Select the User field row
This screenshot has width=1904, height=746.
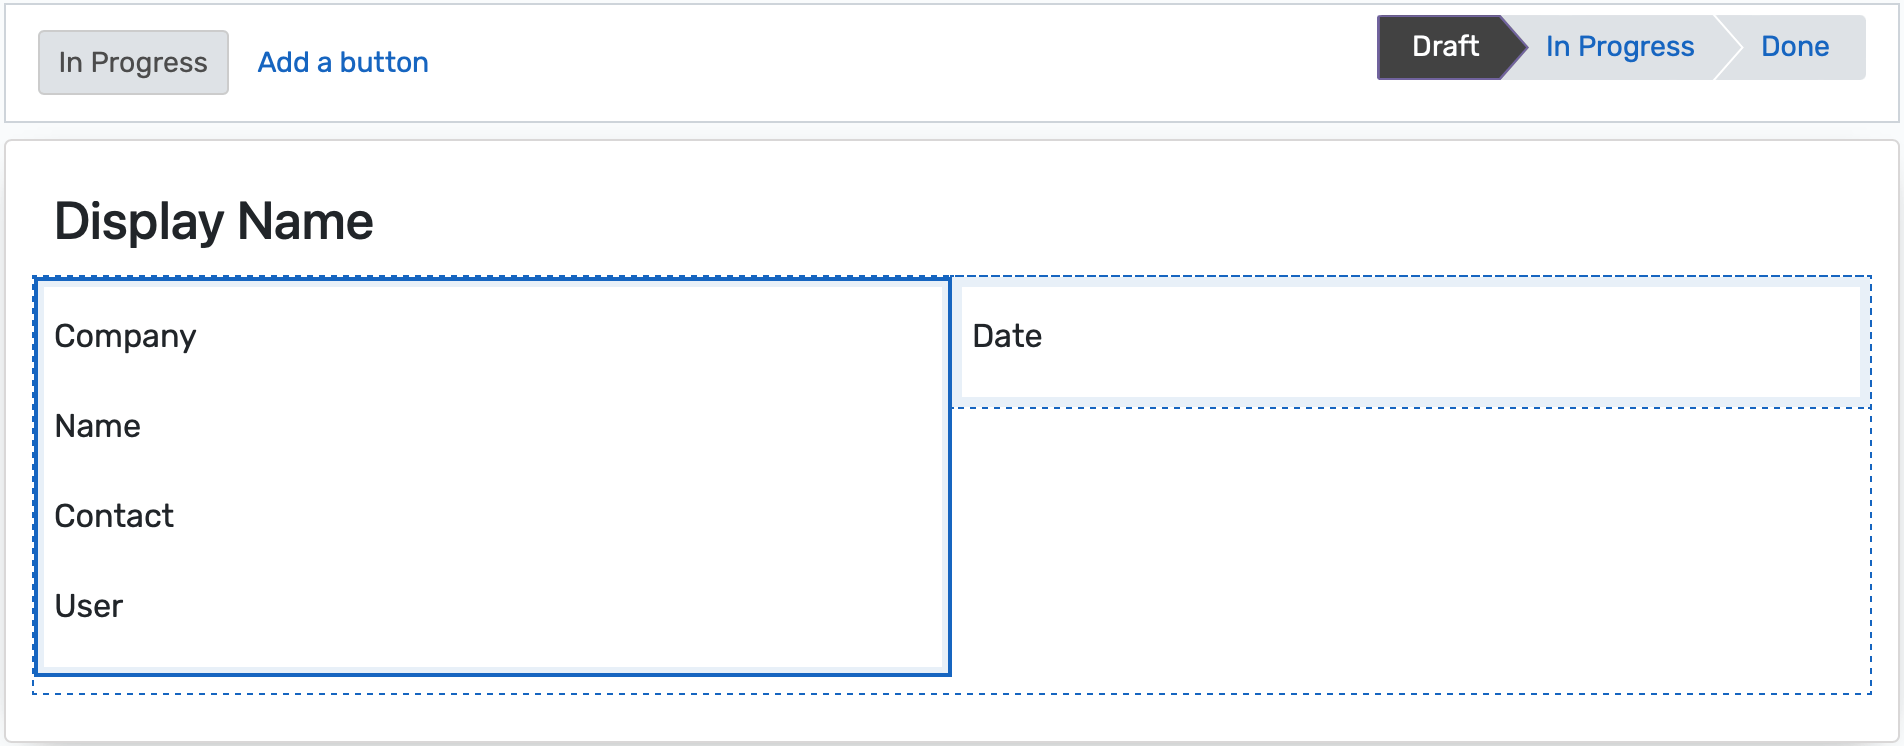point(89,605)
